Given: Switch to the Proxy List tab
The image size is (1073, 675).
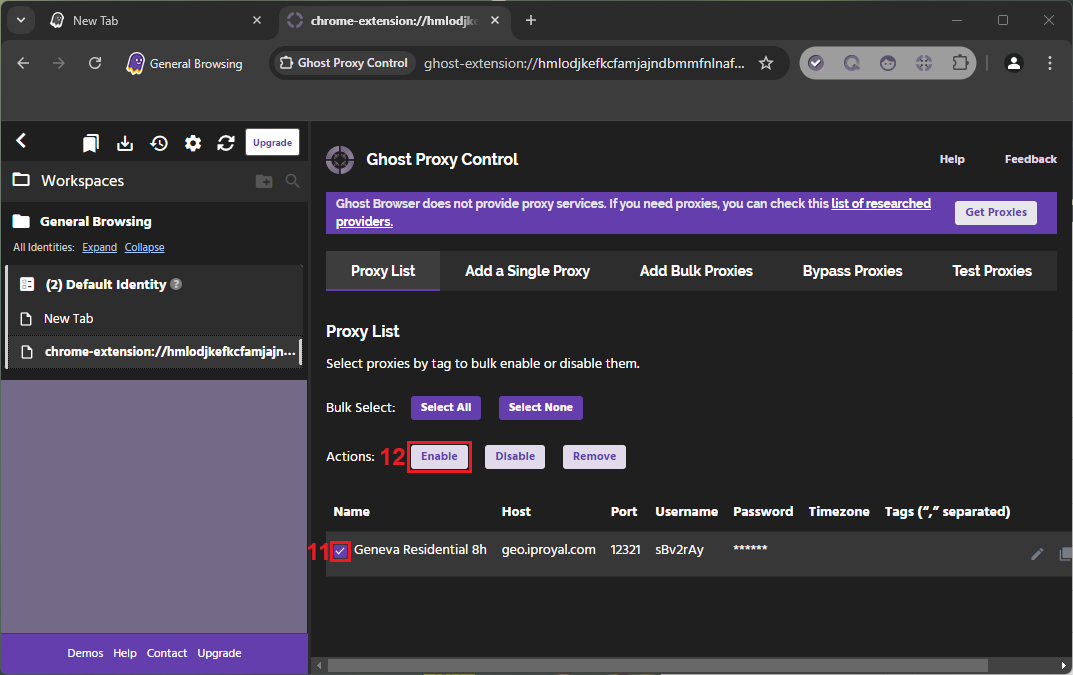Looking at the screenshot, I should (x=383, y=271).
